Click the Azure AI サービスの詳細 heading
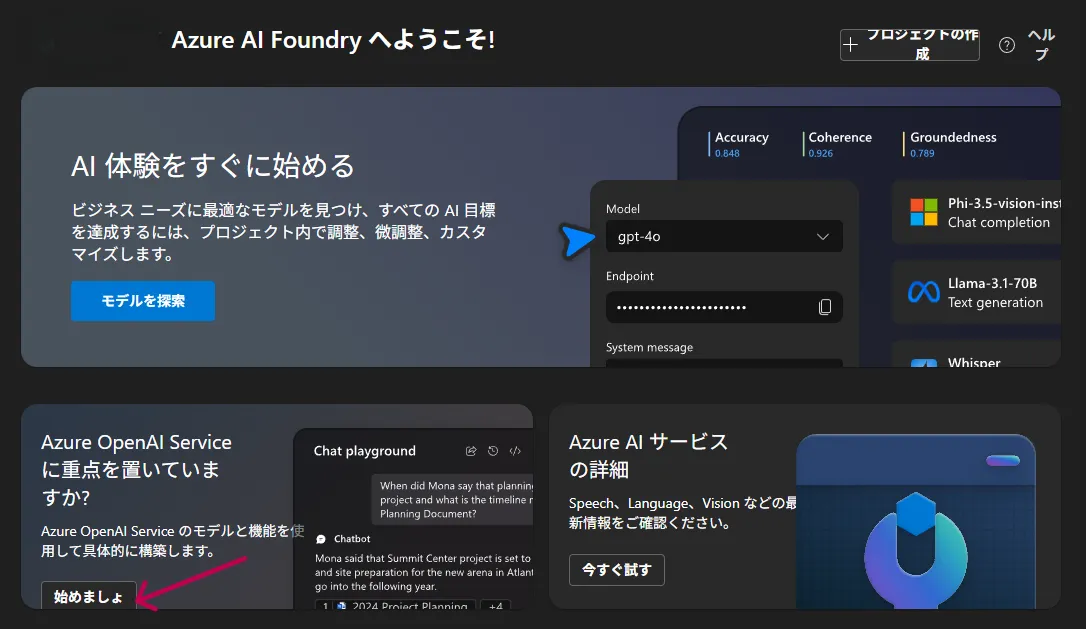Image resolution: width=1086 pixels, height=629 pixels. [x=648, y=455]
